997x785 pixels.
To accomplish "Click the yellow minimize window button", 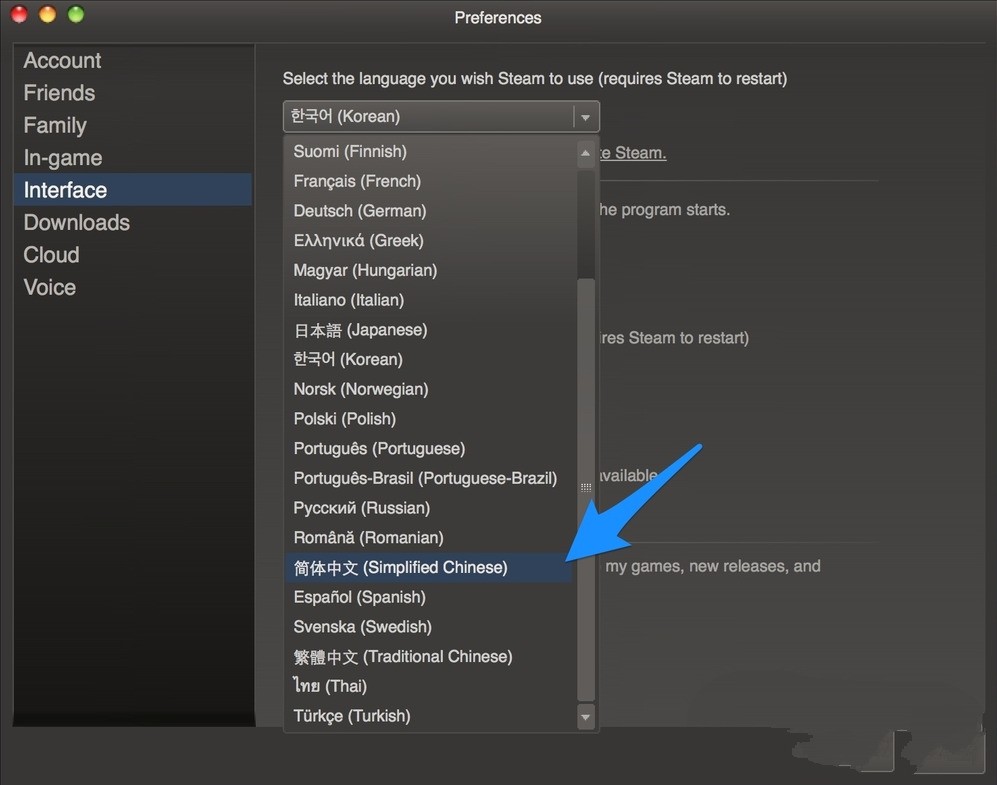I will [47, 15].
